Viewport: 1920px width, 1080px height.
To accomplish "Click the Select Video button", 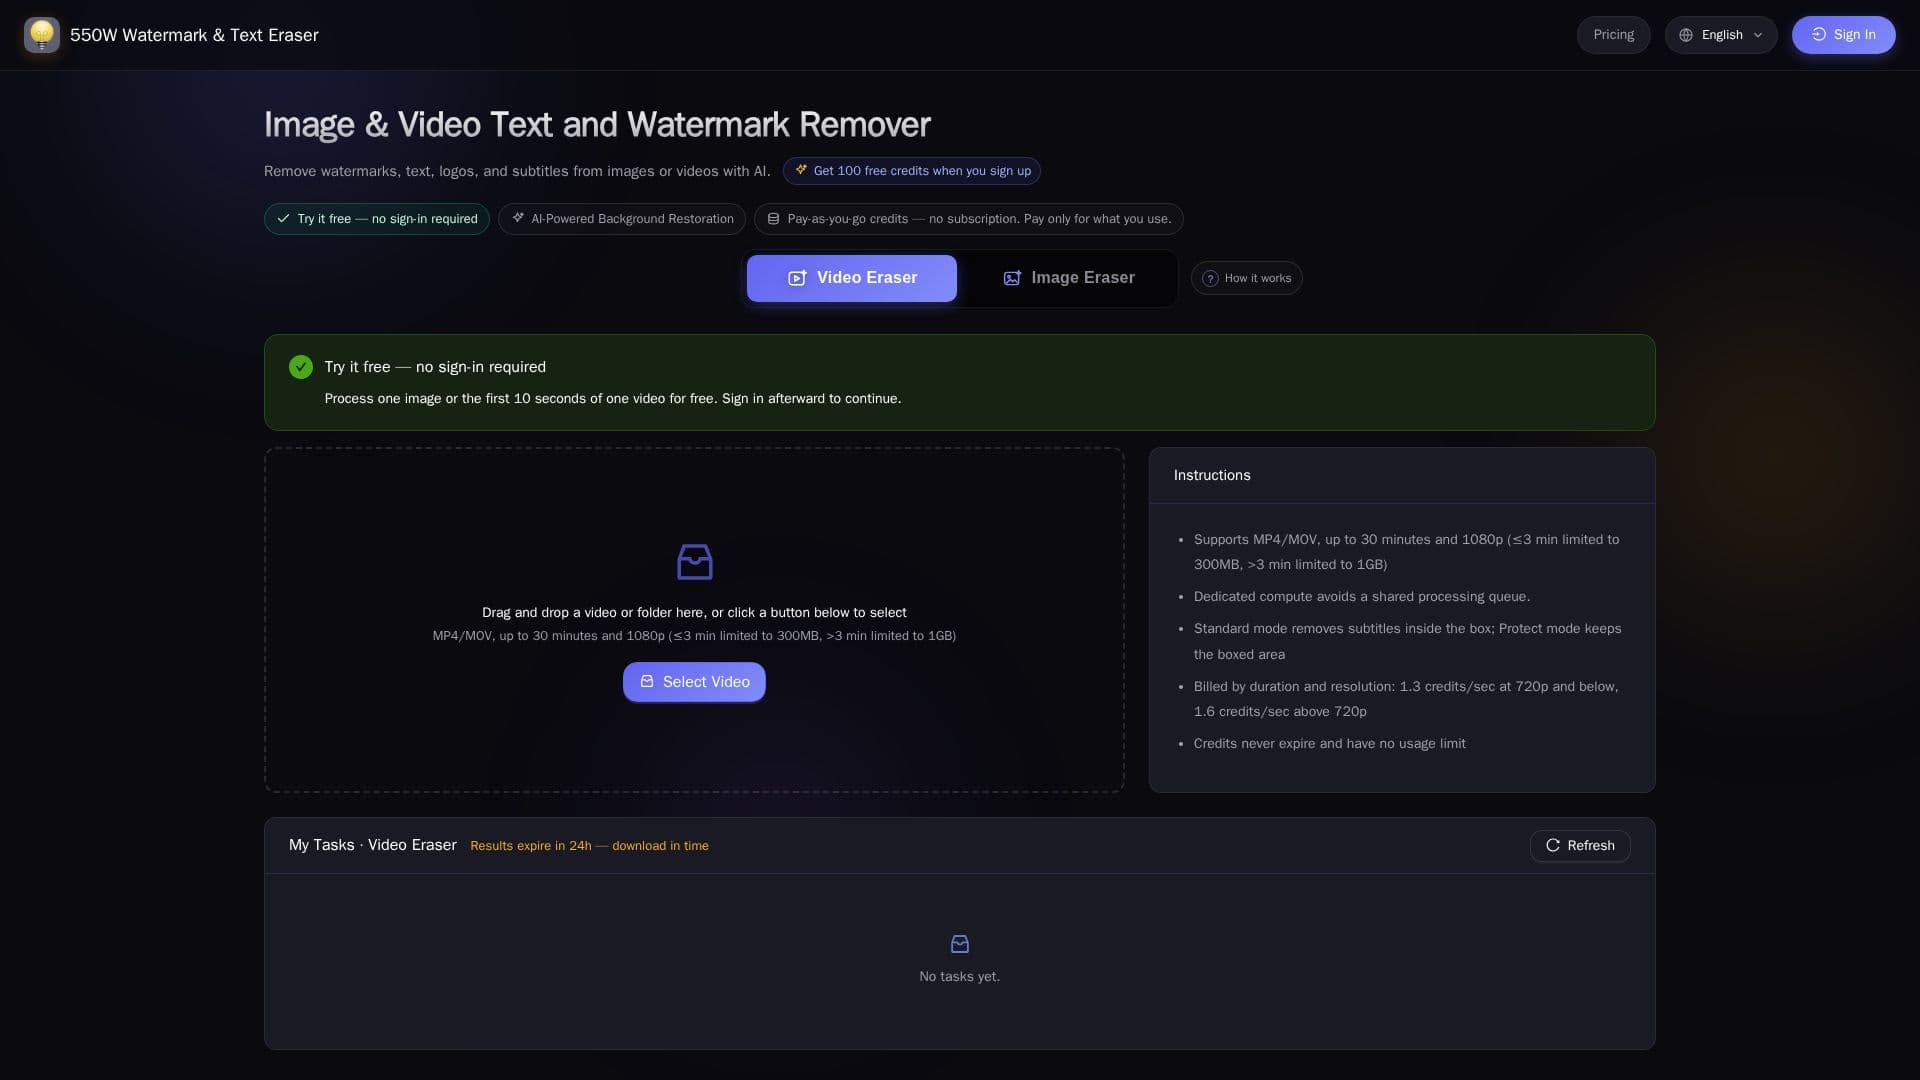I will point(694,682).
